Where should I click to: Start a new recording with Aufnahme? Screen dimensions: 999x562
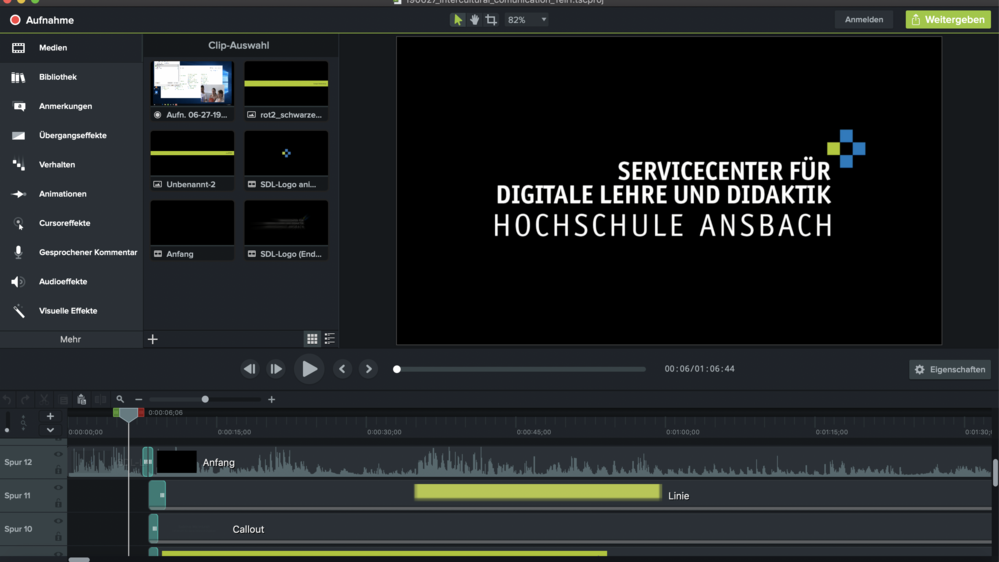(42, 20)
